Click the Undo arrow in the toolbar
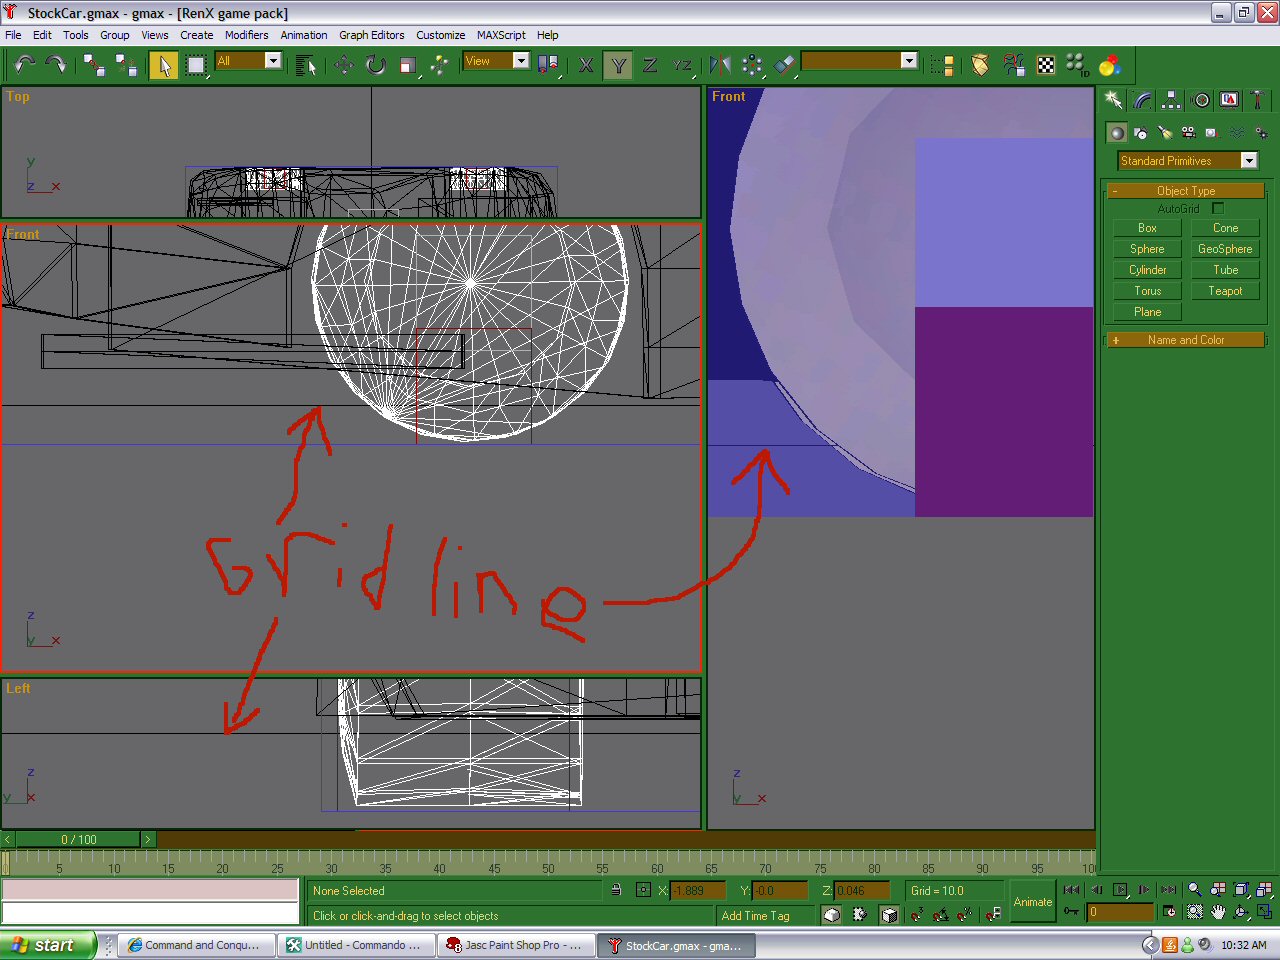This screenshot has height=960, width=1280. tap(24, 65)
